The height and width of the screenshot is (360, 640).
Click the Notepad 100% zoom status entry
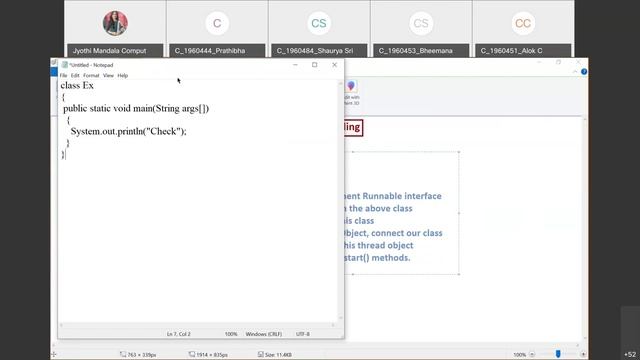(x=231, y=334)
